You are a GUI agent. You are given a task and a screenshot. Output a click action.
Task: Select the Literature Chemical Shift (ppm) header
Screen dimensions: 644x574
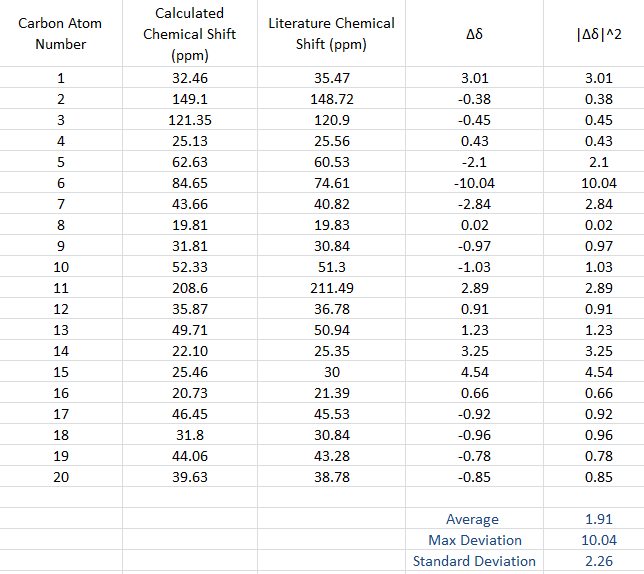point(331,33)
